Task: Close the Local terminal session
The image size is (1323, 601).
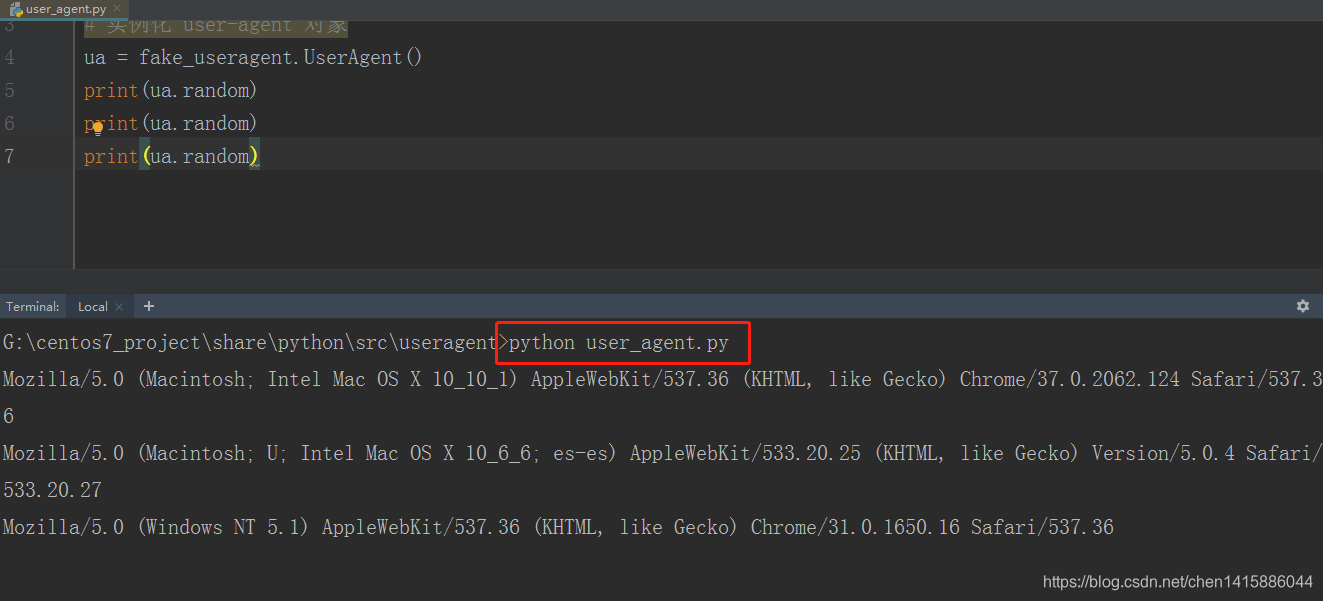Action: tap(118, 306)
